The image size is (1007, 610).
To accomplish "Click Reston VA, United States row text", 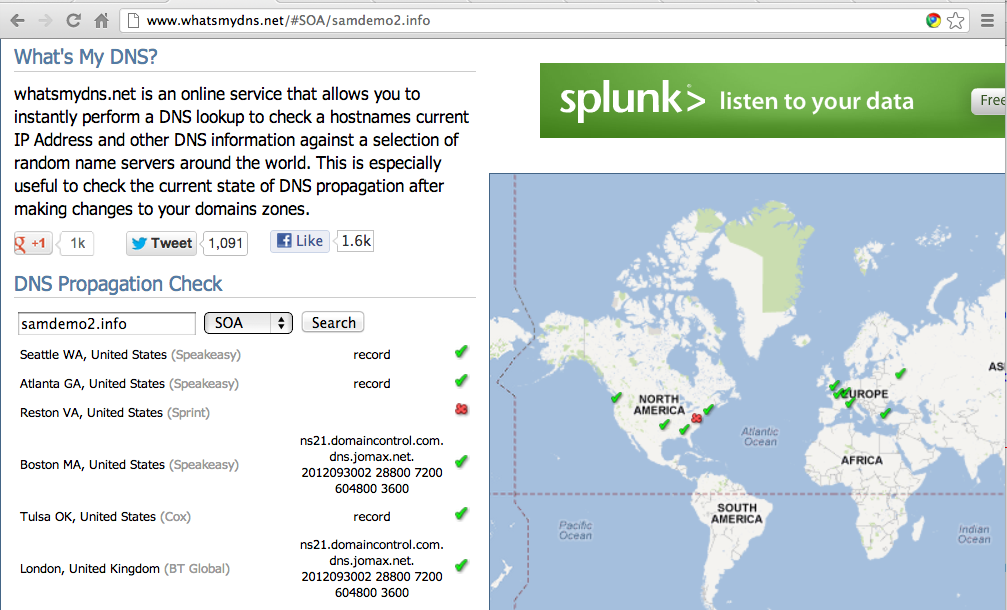I will point(115,412).
